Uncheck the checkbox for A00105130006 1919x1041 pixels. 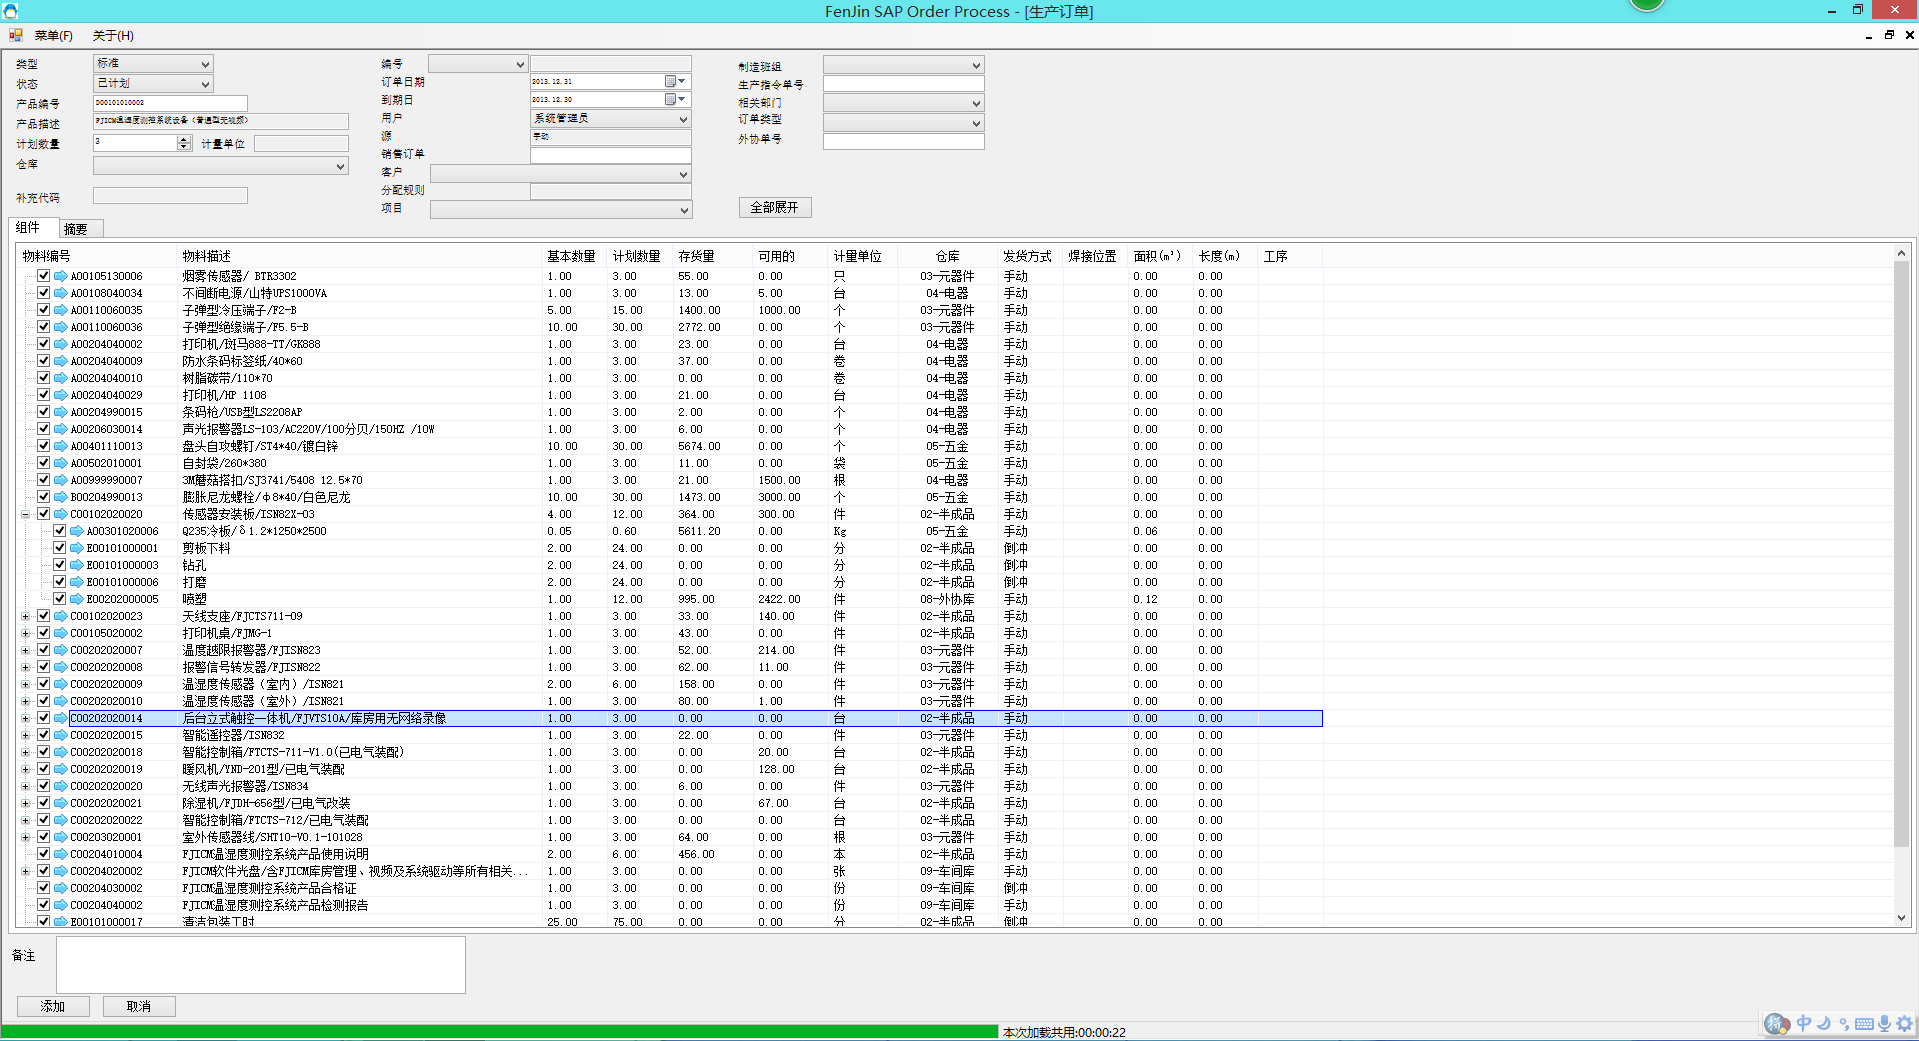coord(43,276)
